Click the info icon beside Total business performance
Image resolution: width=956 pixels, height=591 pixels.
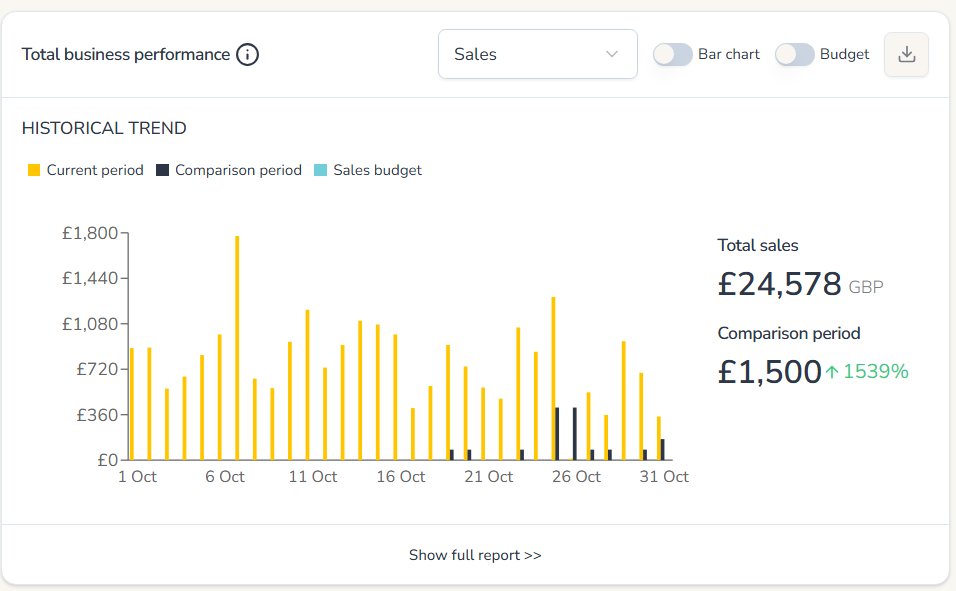[247, 54]
